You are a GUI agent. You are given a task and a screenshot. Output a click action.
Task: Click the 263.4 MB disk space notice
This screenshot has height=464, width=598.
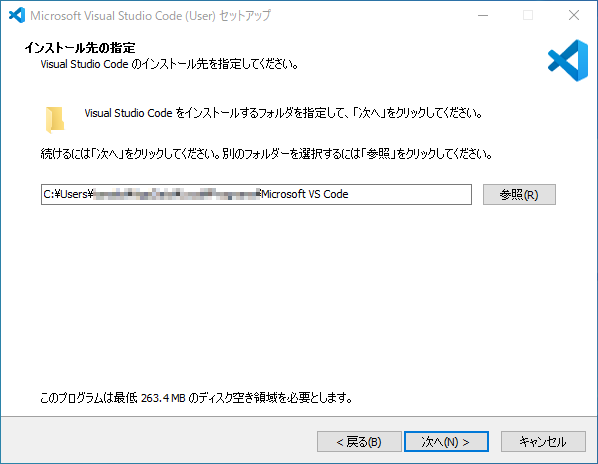[196, 398]
